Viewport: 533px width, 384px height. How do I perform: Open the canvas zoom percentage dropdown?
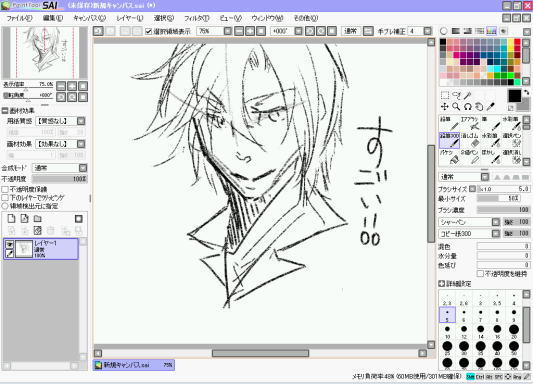(228, 31)
